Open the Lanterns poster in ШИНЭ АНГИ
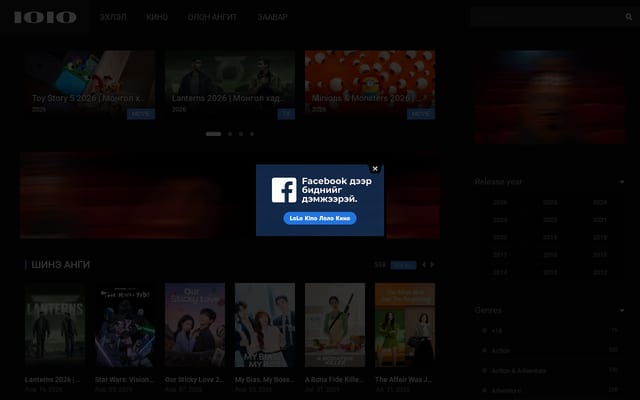The image size is (640, 400). (55, 325)
